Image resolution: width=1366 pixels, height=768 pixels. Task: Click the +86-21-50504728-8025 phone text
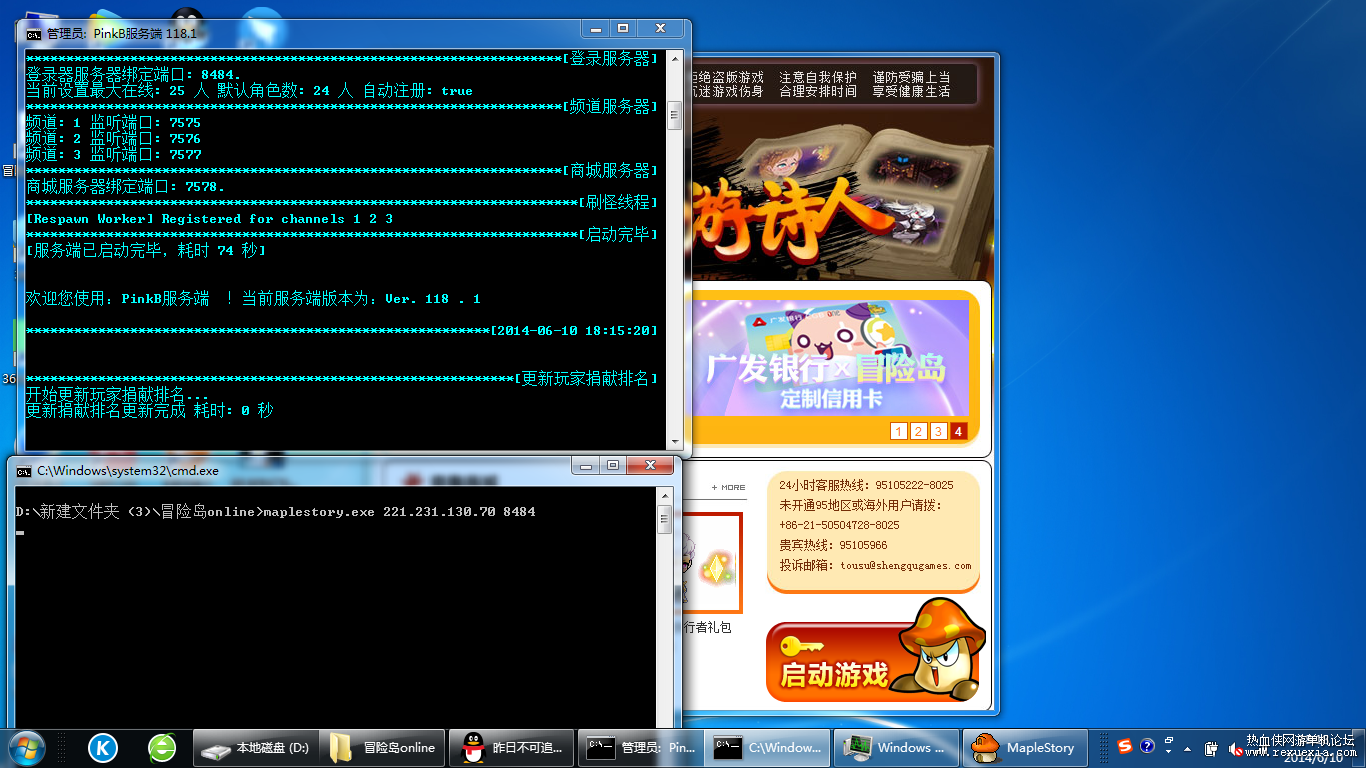tap(839, 525)
